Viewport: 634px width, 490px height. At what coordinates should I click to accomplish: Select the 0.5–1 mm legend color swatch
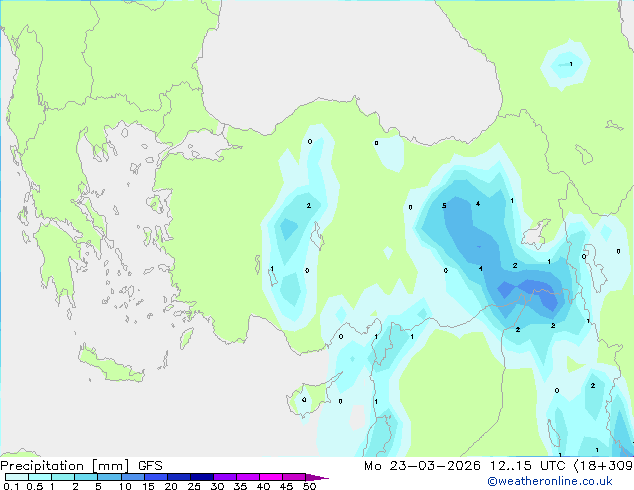40,477
